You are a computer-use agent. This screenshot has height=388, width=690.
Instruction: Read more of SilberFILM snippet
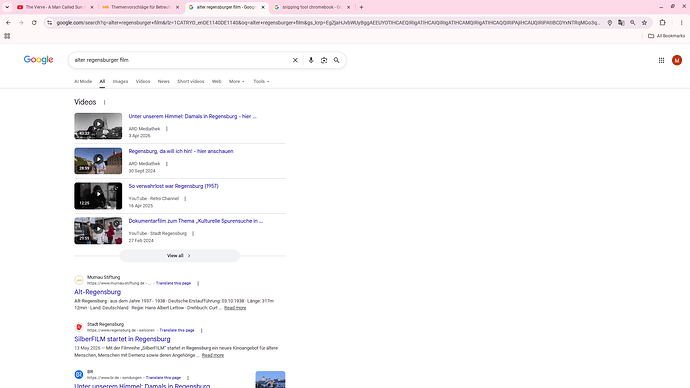coord(213,355)
